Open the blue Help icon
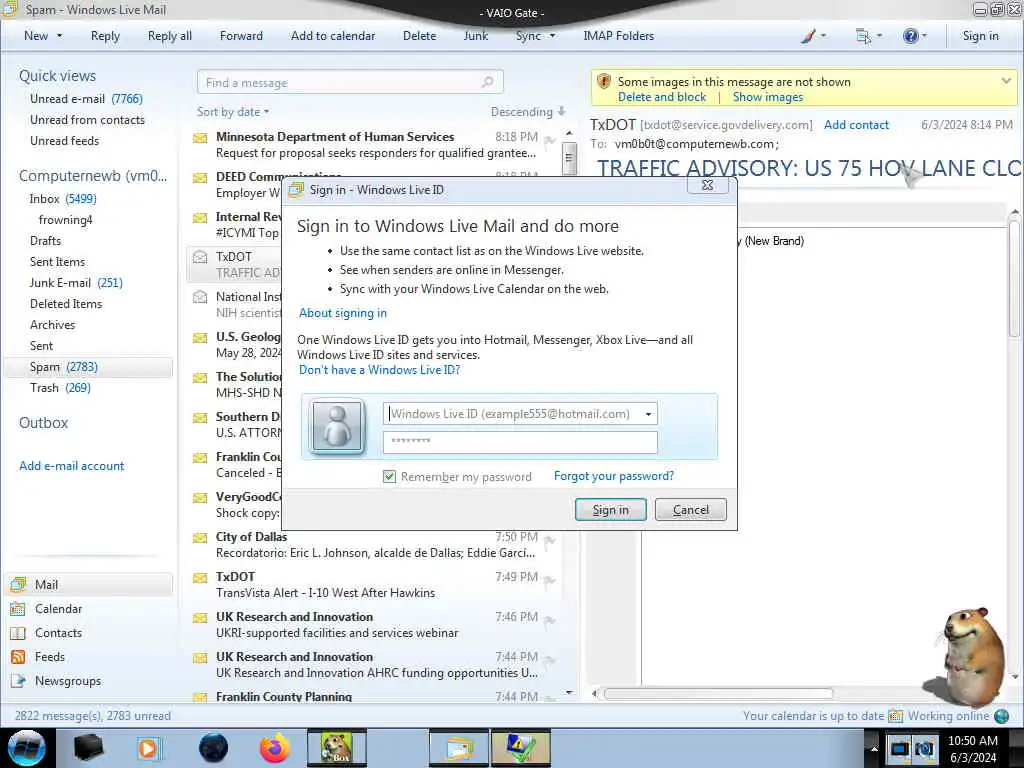The image size is (1024, 768). point(910,36)
